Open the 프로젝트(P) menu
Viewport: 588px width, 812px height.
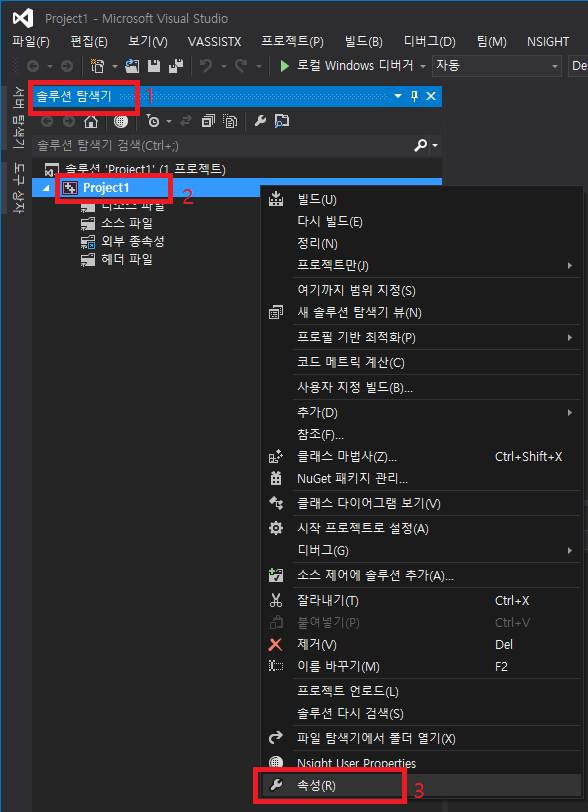(x=293, y=41)
